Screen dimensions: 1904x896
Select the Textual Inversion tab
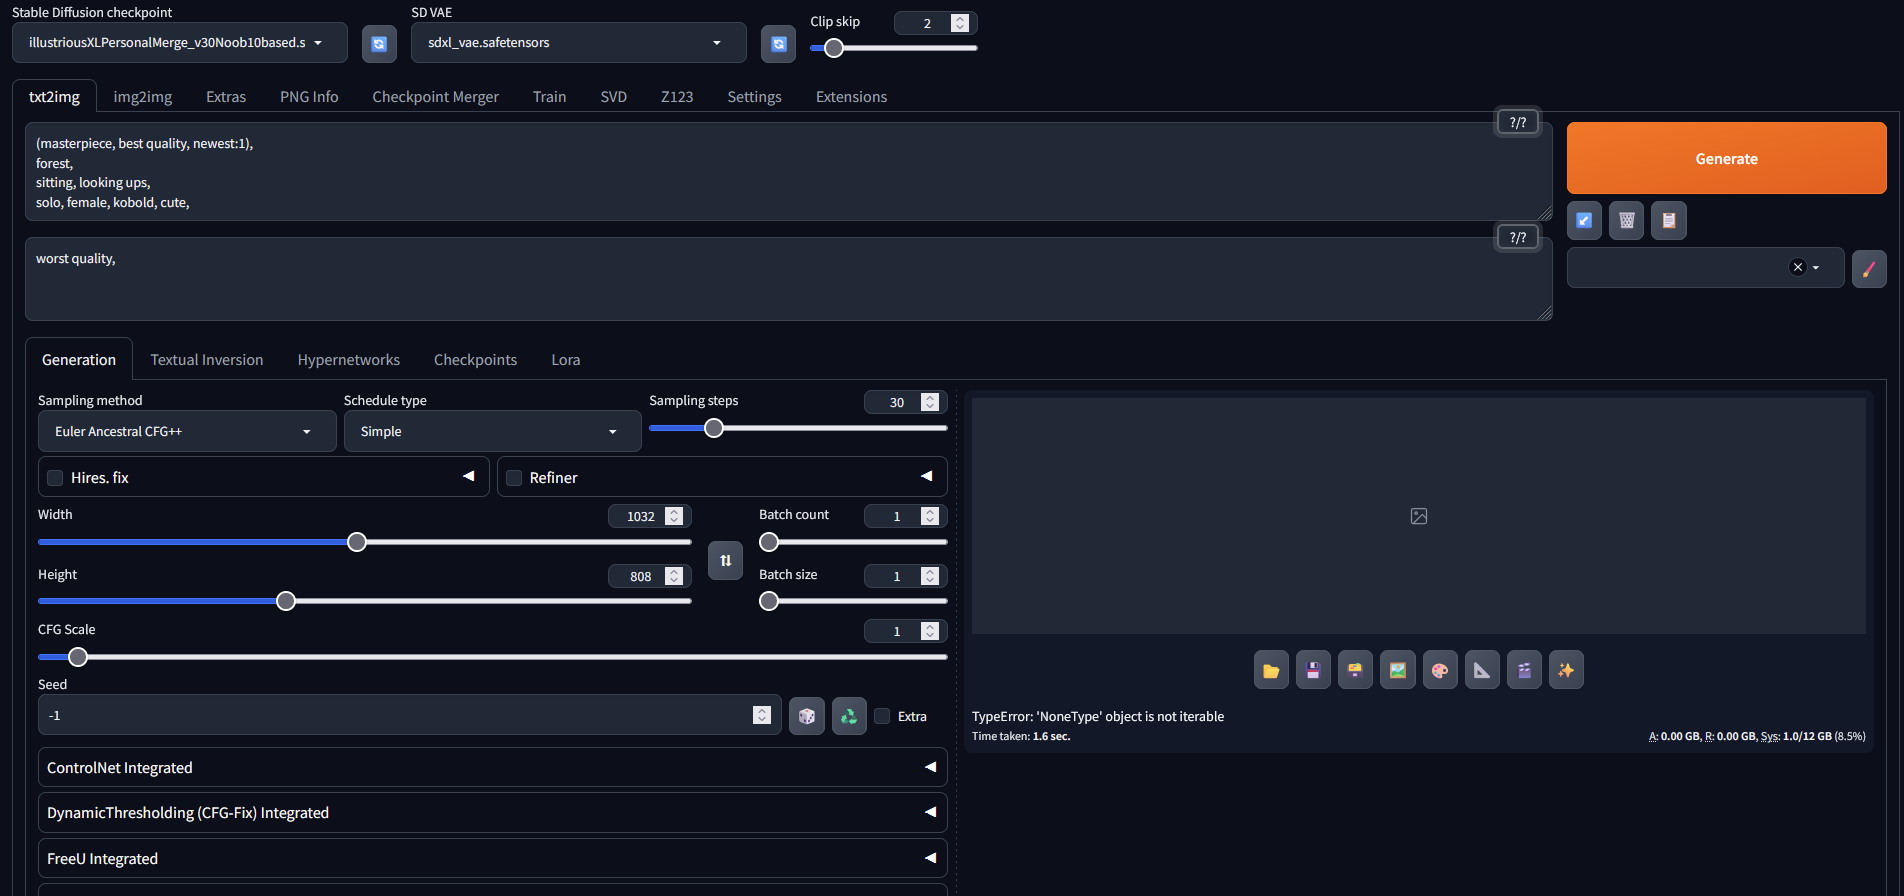207,360
